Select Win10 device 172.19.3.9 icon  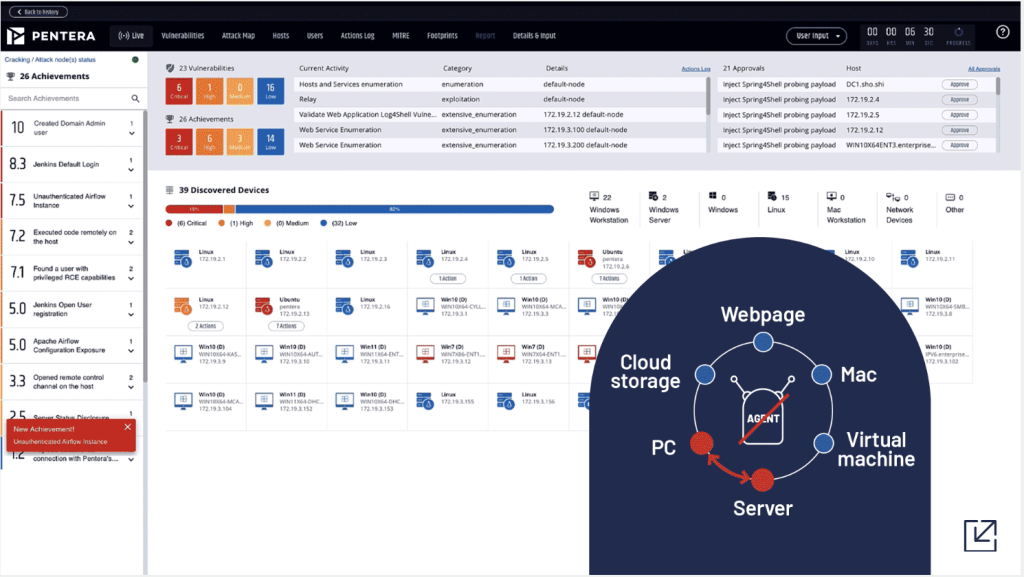[183, 353]
